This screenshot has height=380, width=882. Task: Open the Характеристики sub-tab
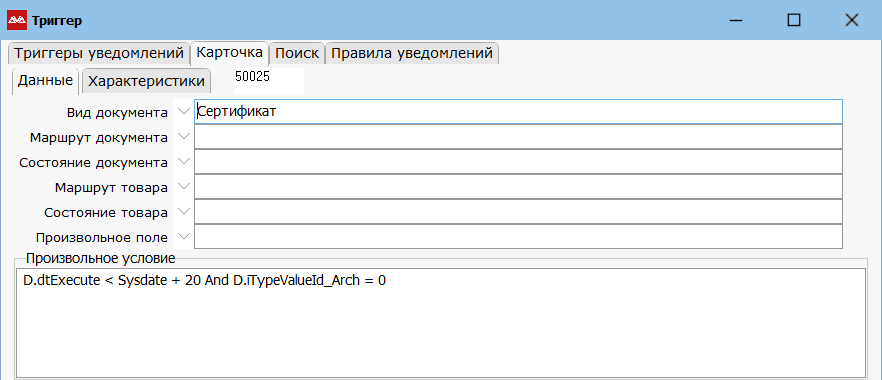tap(146, 81)
